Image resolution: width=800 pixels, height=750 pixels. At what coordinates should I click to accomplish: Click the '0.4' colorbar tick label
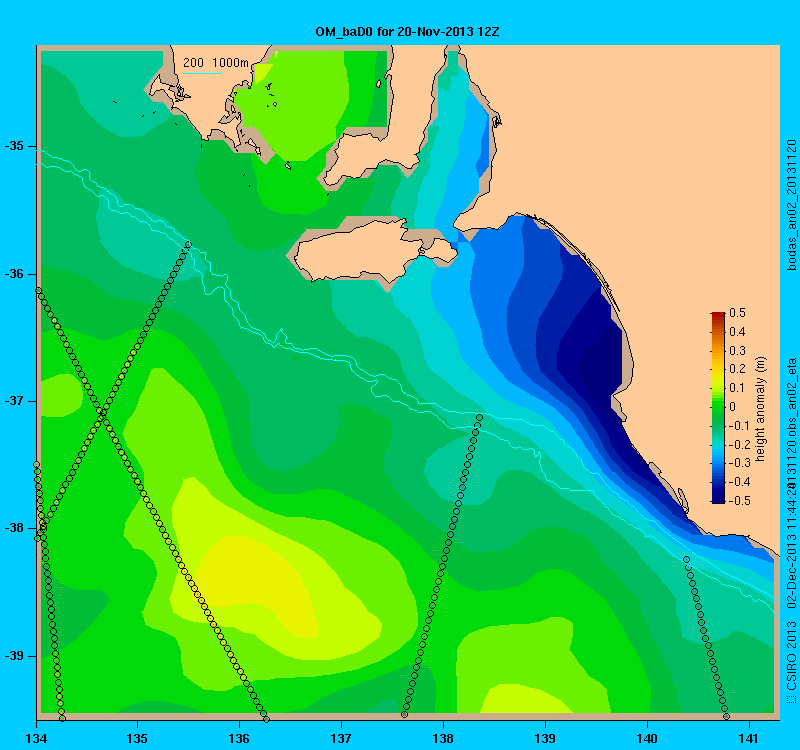[x=737, y=332]
